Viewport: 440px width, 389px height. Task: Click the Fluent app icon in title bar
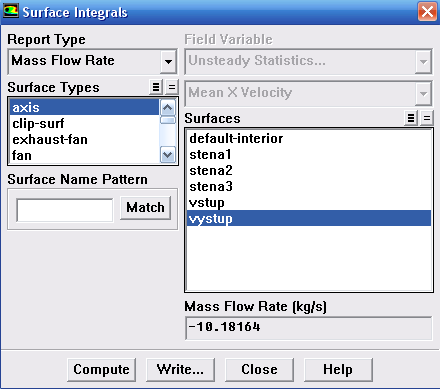11,10
